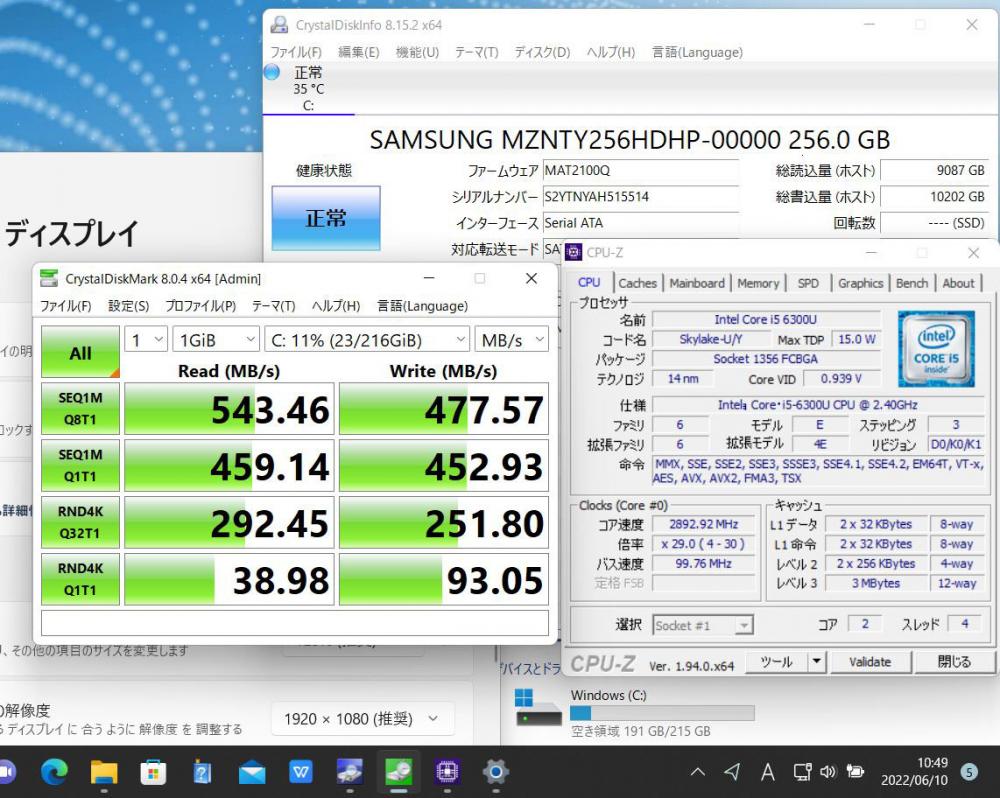Image resolution: width=1000 pixels, height=798 pixels.
Task: Switch to CrystalDiskMark taskbar icon
Action: [399, 772]
